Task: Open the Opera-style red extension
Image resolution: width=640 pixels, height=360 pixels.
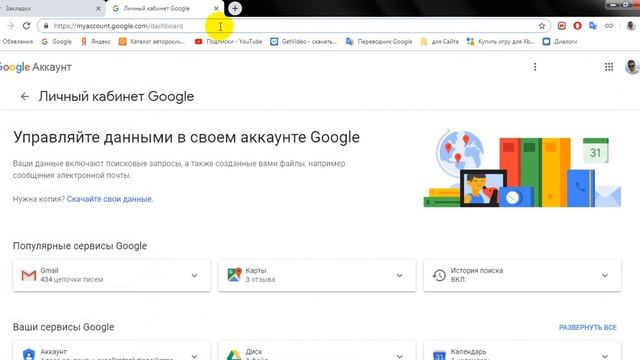Action: pyautogui.click(x=577, y=26)
